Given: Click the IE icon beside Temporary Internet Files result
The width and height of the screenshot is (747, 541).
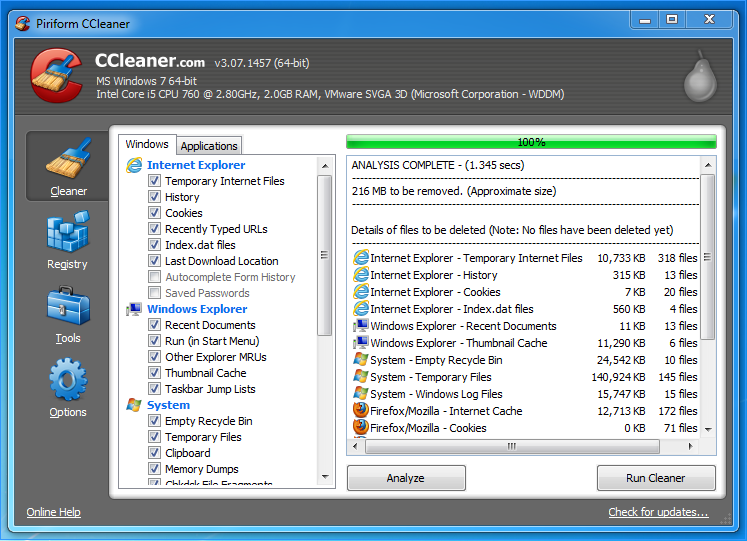Looking at the screenshot, I should (x=361, y=258).
